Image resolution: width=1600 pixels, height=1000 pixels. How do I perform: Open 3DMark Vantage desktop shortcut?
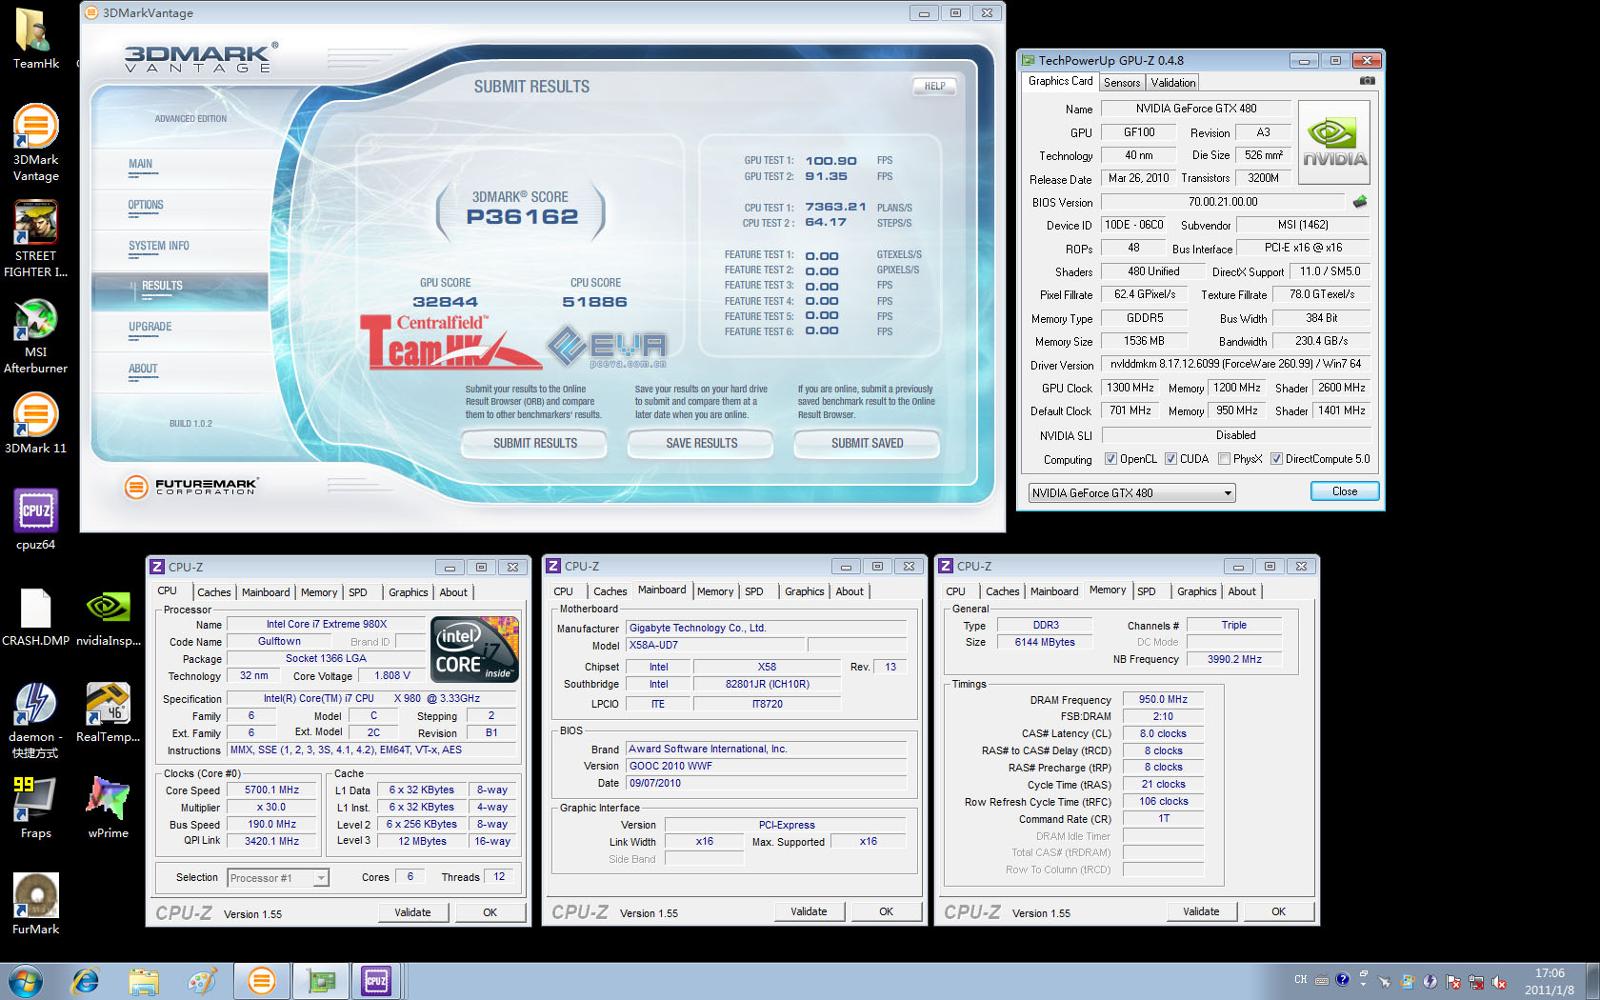pyautogui.click(x=36, y=140)
